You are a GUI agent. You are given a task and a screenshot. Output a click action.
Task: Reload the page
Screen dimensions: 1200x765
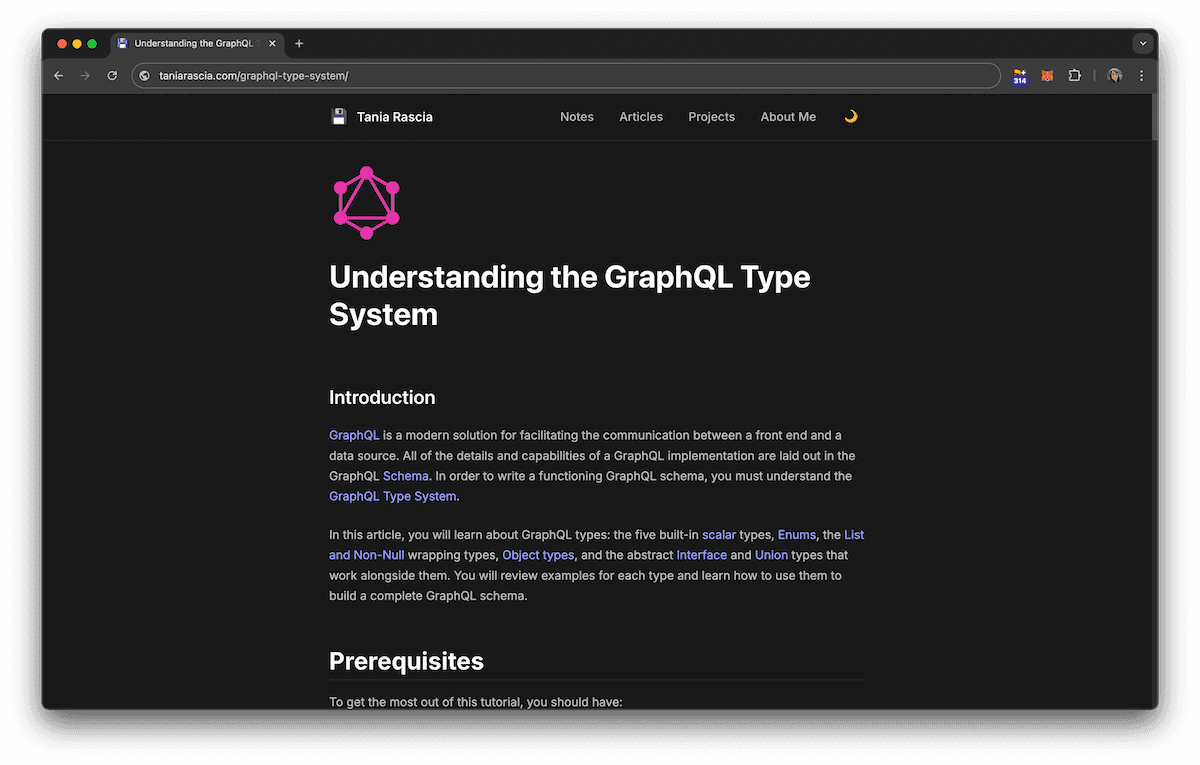point(112,76)
